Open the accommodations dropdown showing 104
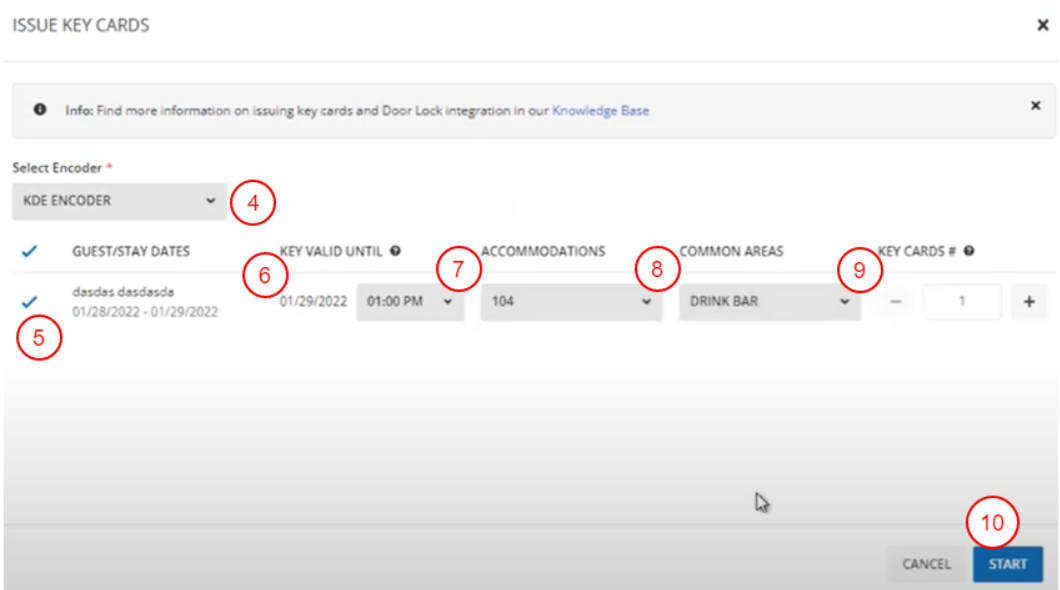The height and width of the screenshot is (590, 1060). point(569,301)
